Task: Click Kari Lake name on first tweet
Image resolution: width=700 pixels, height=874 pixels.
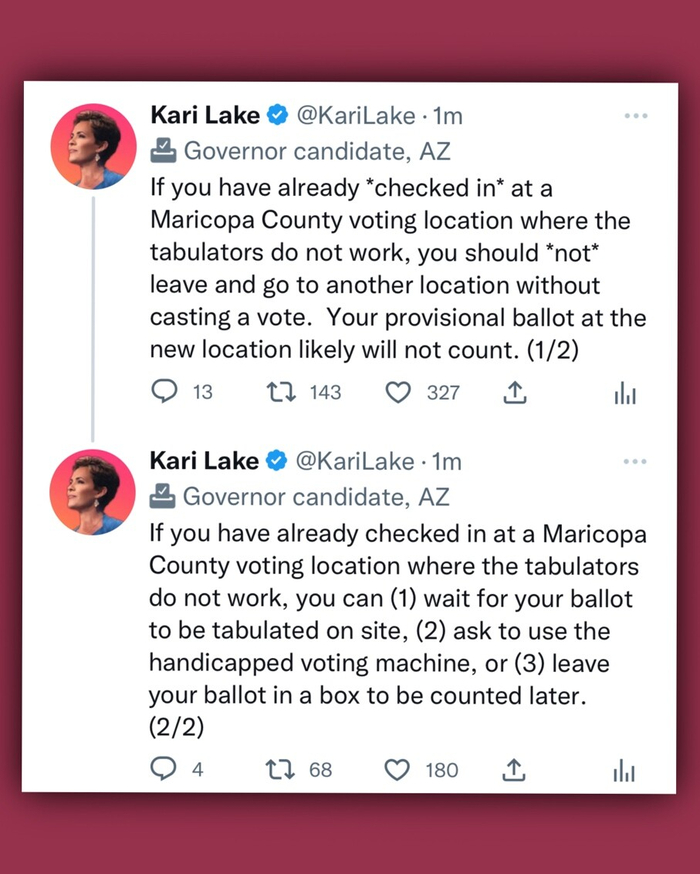Action: pos(204,116)
